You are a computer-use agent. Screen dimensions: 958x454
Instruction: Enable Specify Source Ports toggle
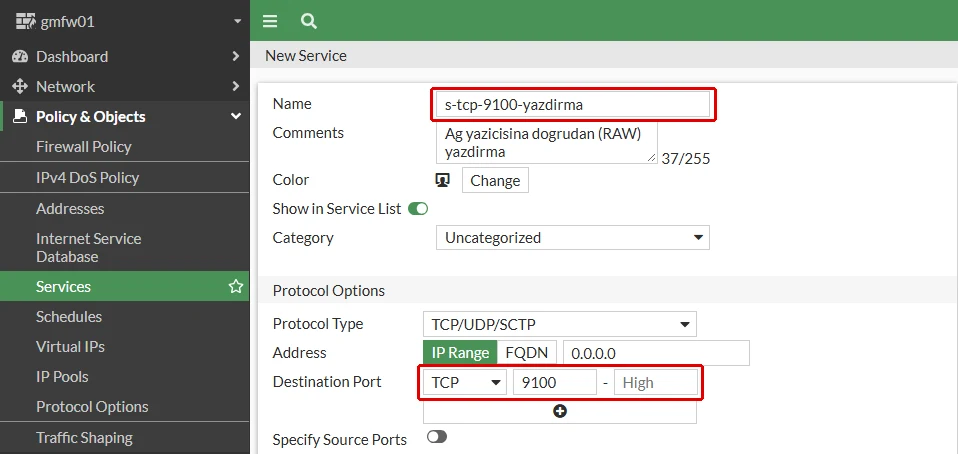[437, 437]
